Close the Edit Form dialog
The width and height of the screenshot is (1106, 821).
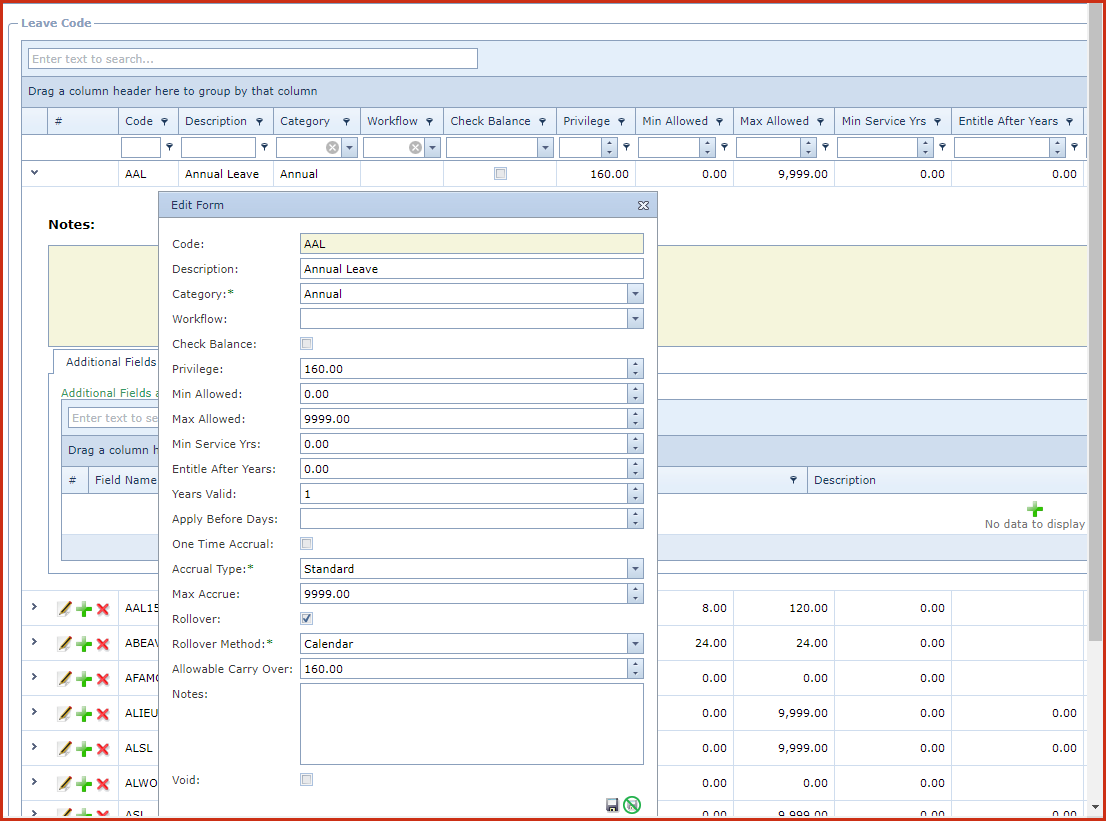(x=643, y=205)
